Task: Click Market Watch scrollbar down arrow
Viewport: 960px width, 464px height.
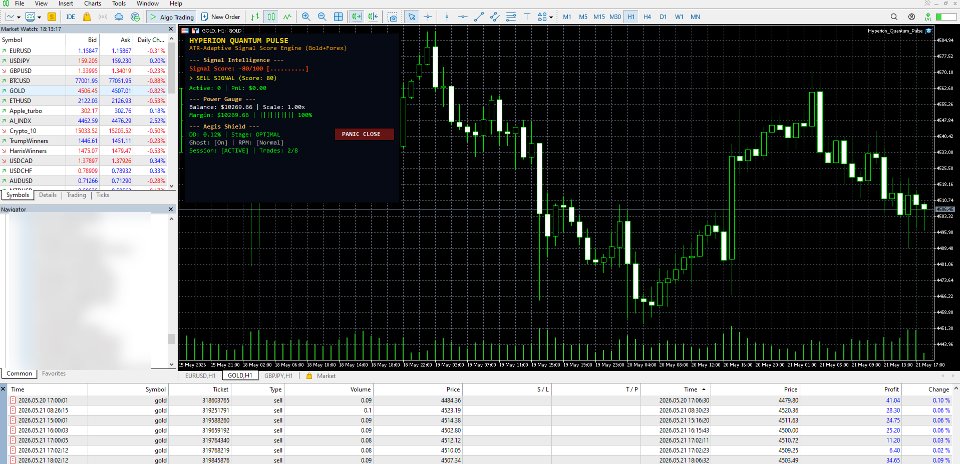Action: [171, 186]
